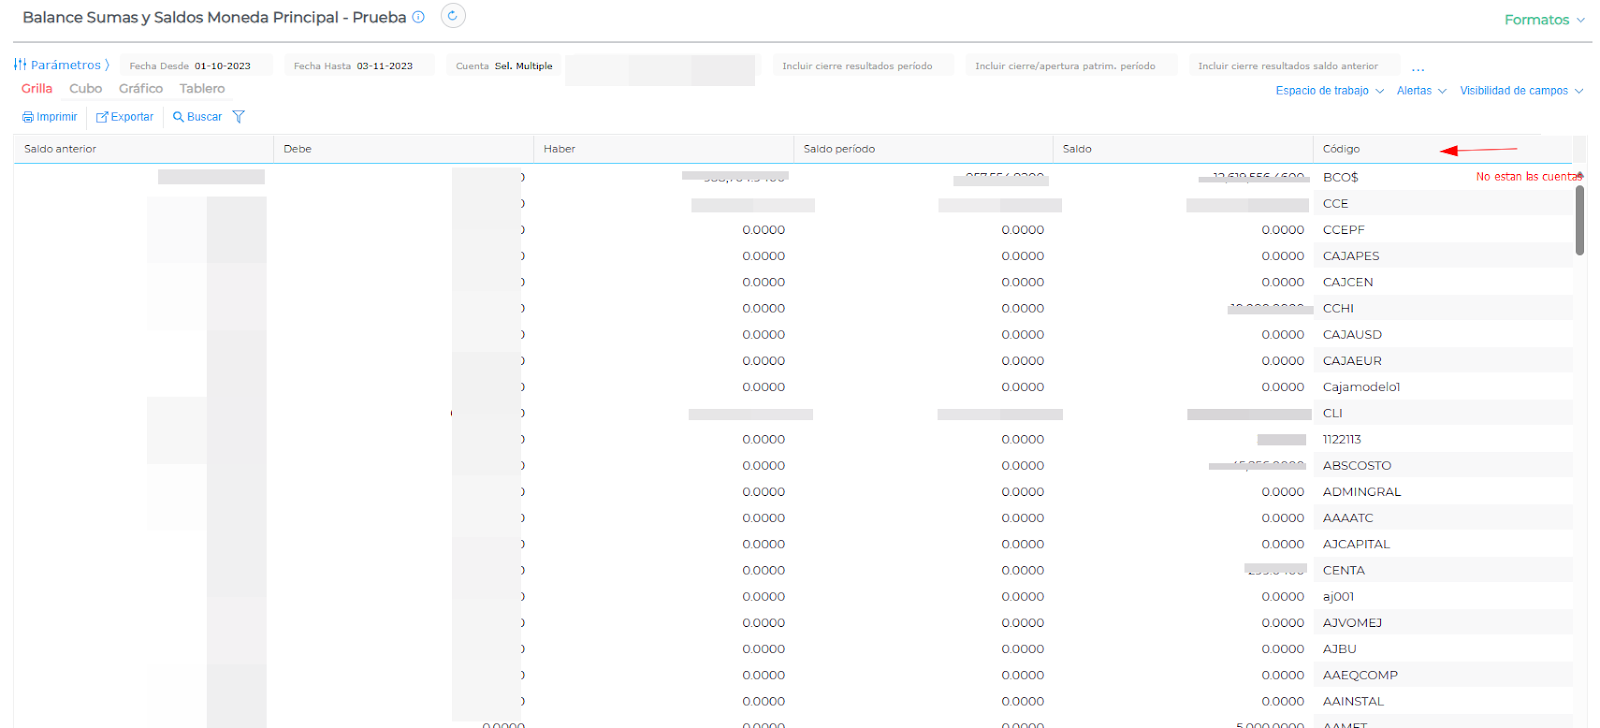Expand the Alertas dropdown

point(1421,91)
